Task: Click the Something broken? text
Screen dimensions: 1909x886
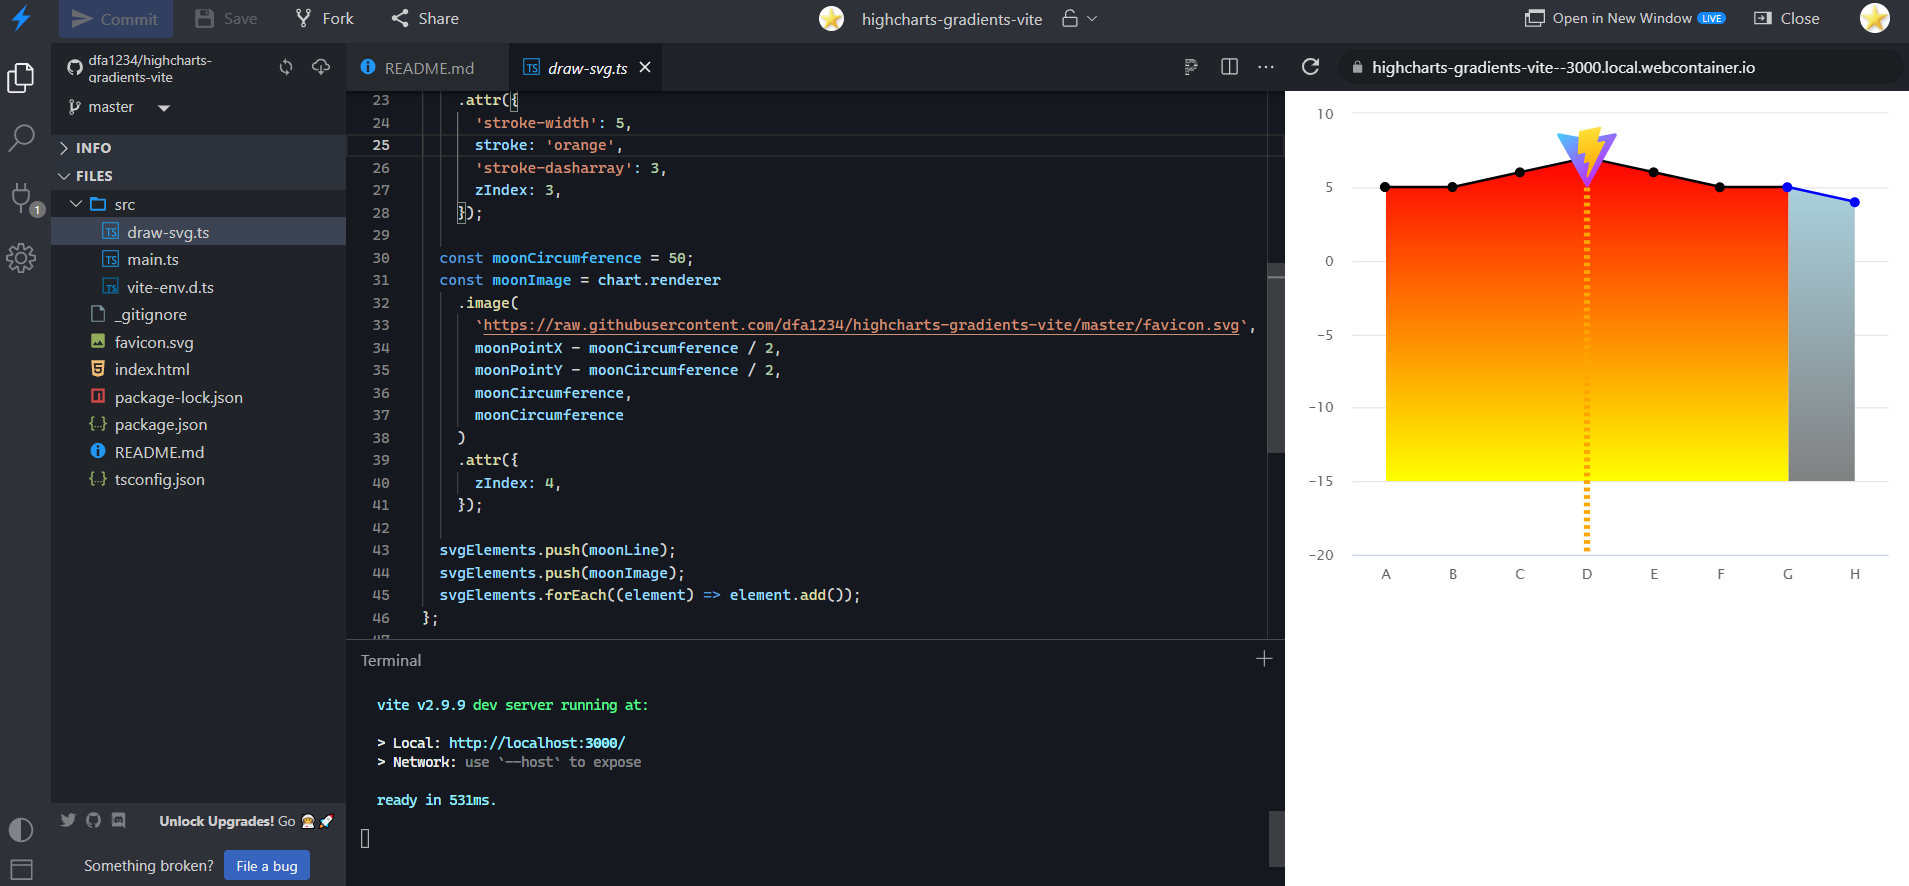Action: click(x=149, y=866)
